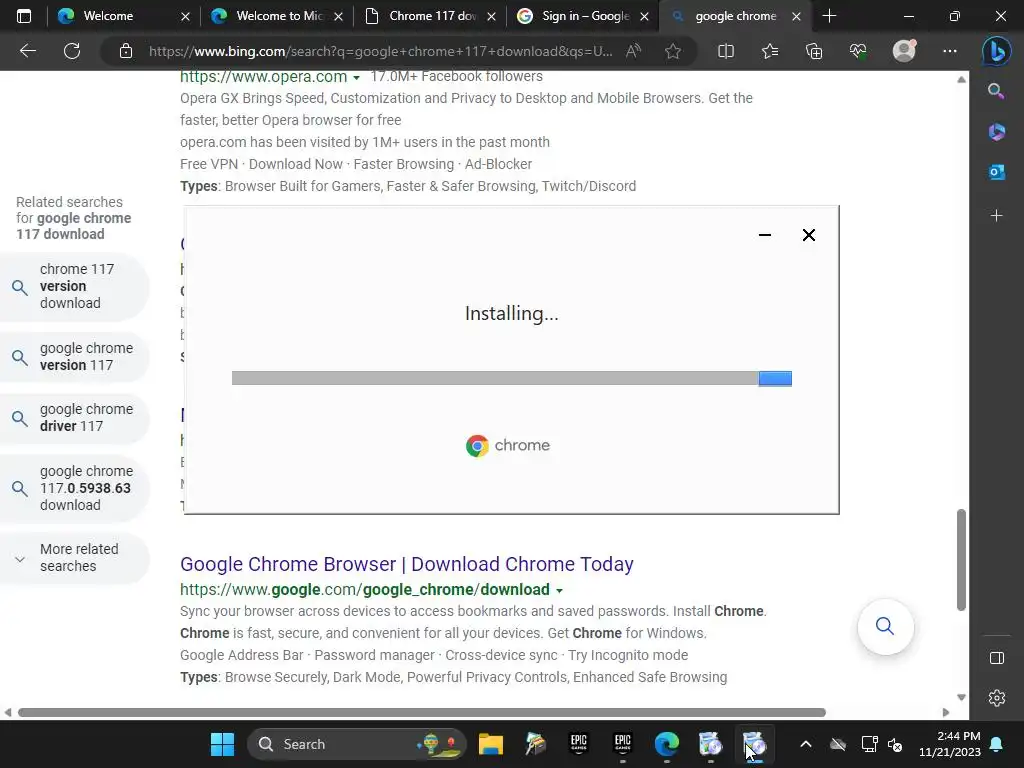This screenshot has width=1024, height=768.
Task: Open the opera.com ad link
Action: pos(263,76)
